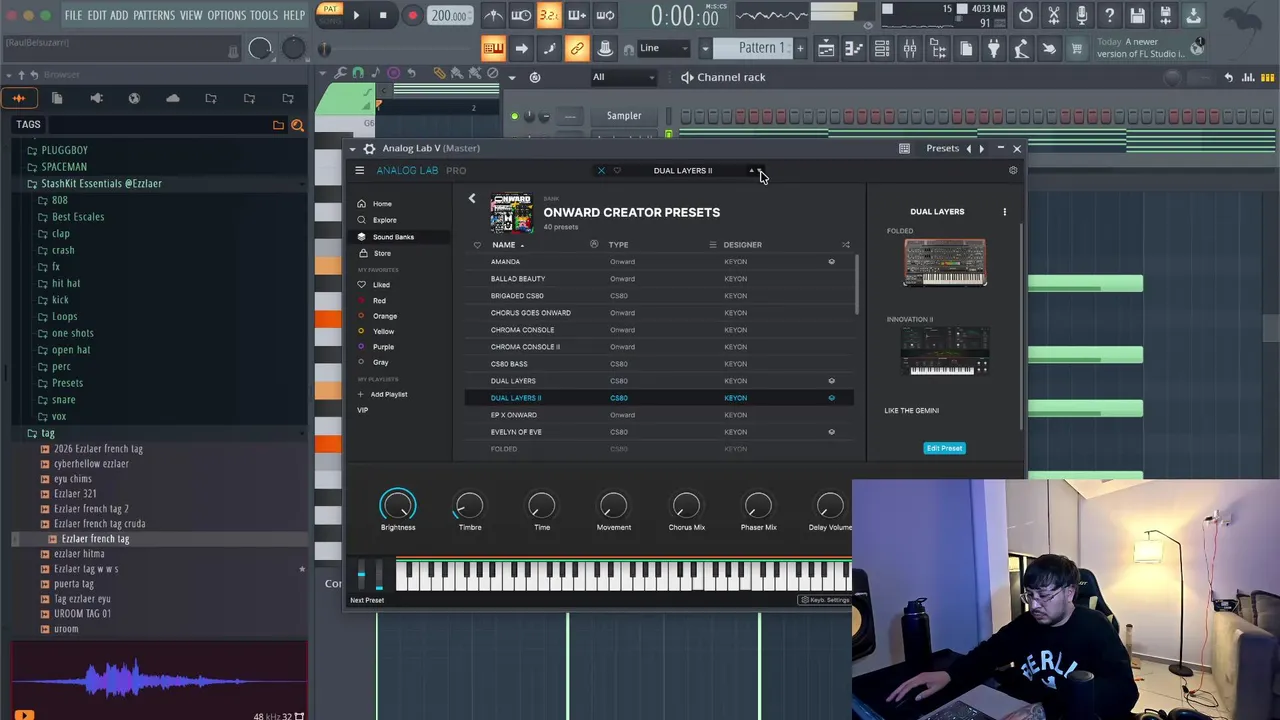The width and height of the screenshot is (1280, 720).
Task: Toggle the link/multilink controllers icon
Action: [577, 48]
